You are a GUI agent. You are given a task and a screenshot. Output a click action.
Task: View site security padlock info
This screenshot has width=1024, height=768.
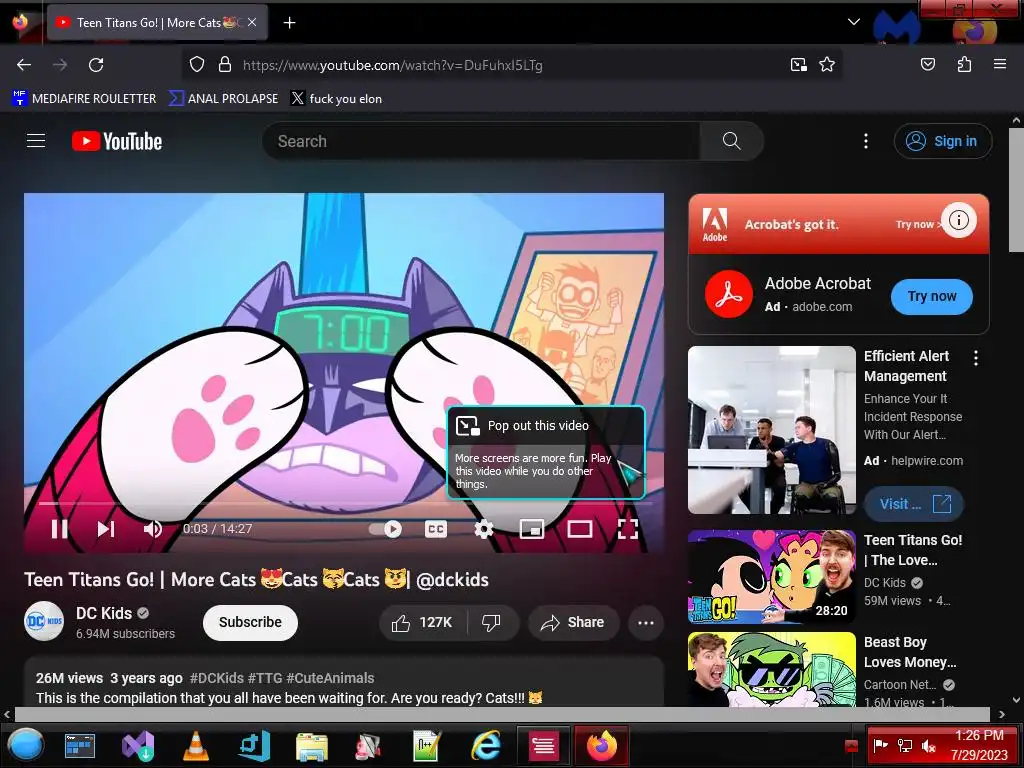point(225,65)
